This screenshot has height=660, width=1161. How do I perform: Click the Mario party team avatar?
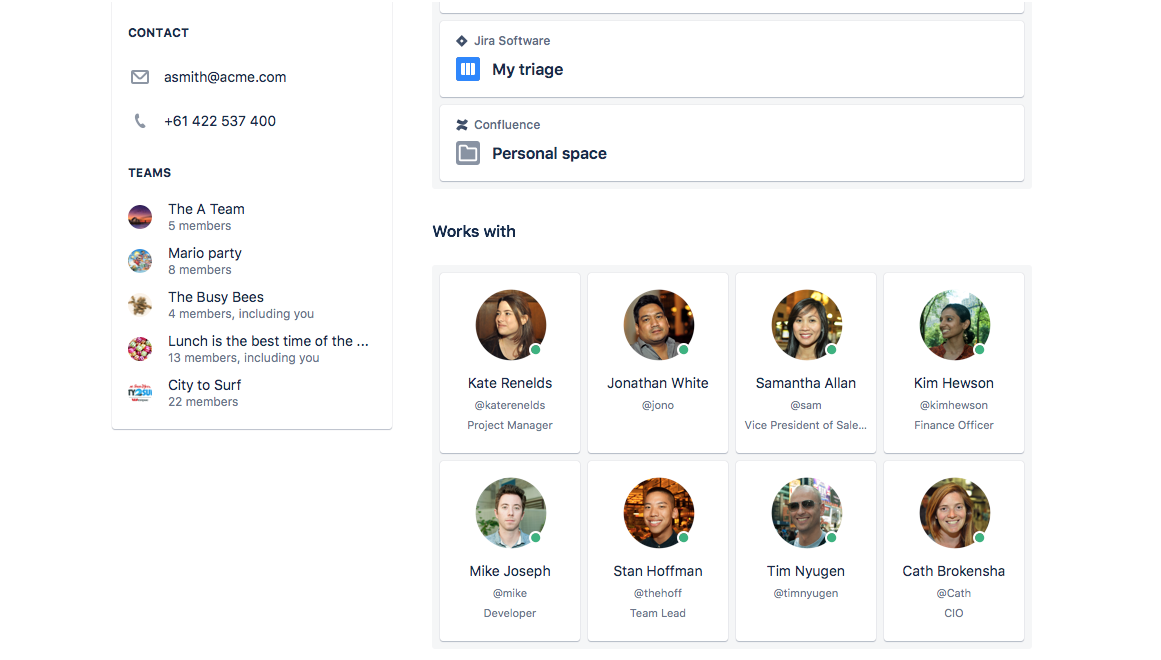click(140, 261)
